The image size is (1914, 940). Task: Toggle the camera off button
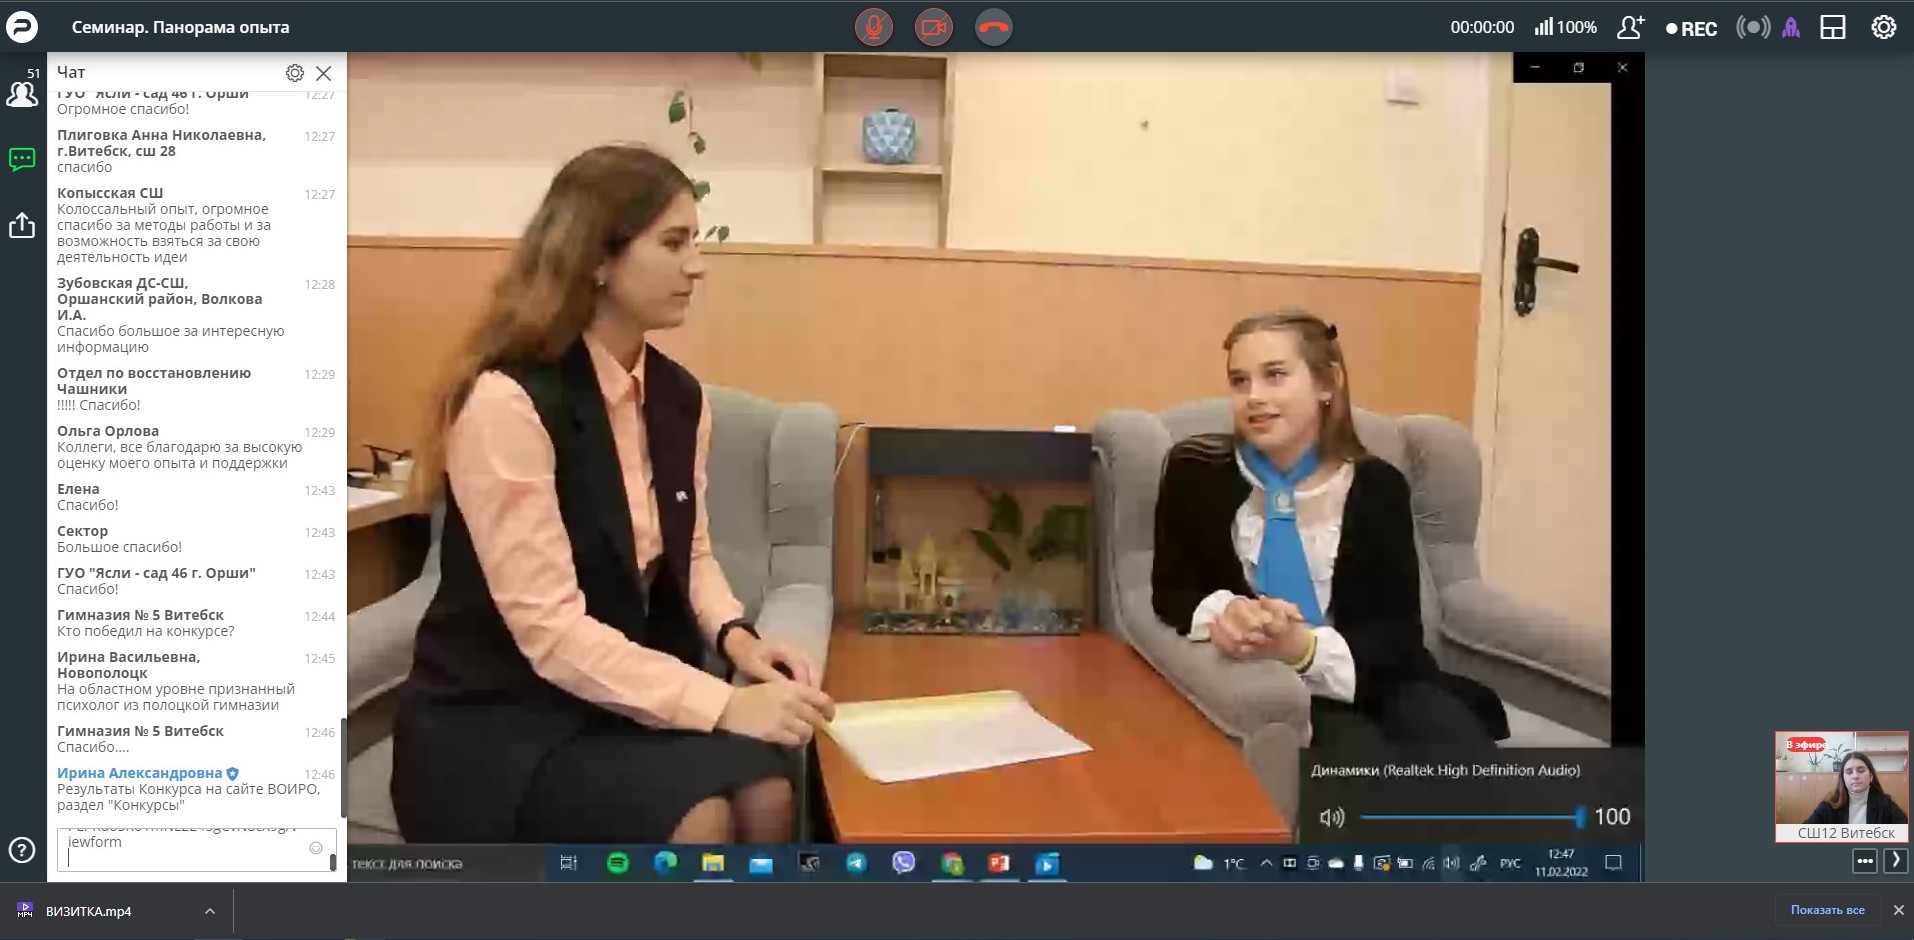pos(934,27)
